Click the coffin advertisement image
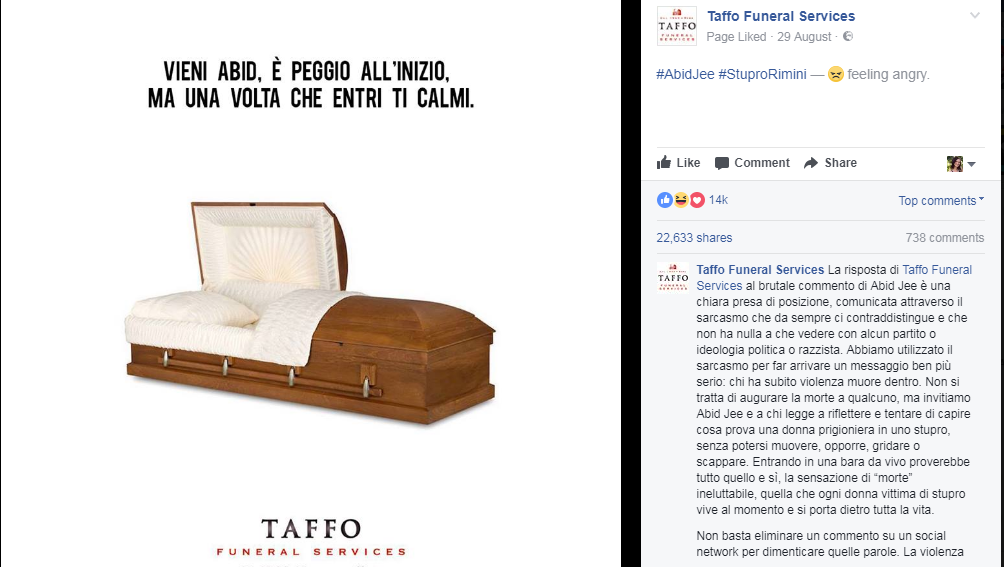 tap(311, 284)
